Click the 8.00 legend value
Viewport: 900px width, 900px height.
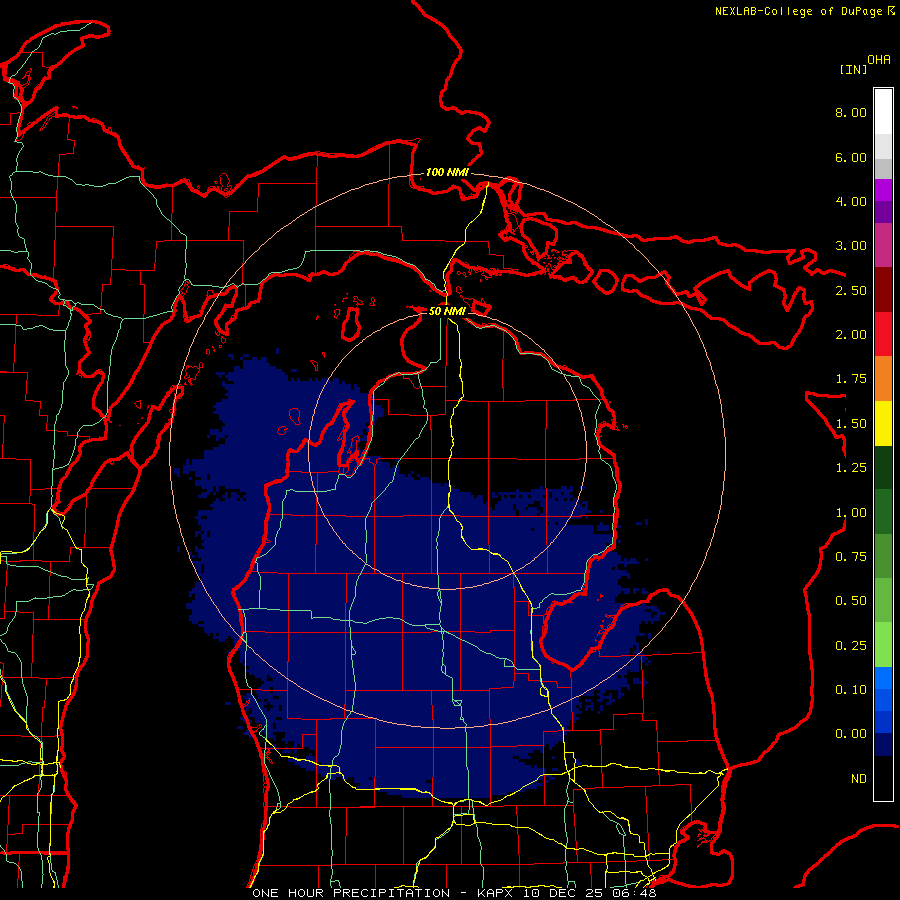coord(851,112)
